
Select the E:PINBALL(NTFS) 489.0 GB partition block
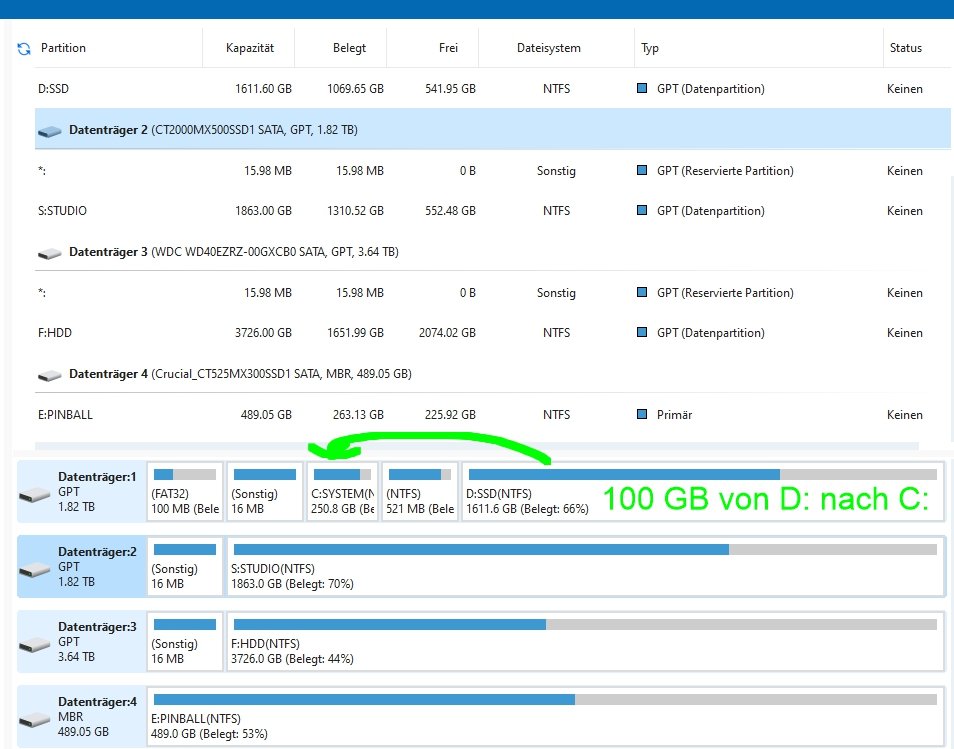point(546,716)
